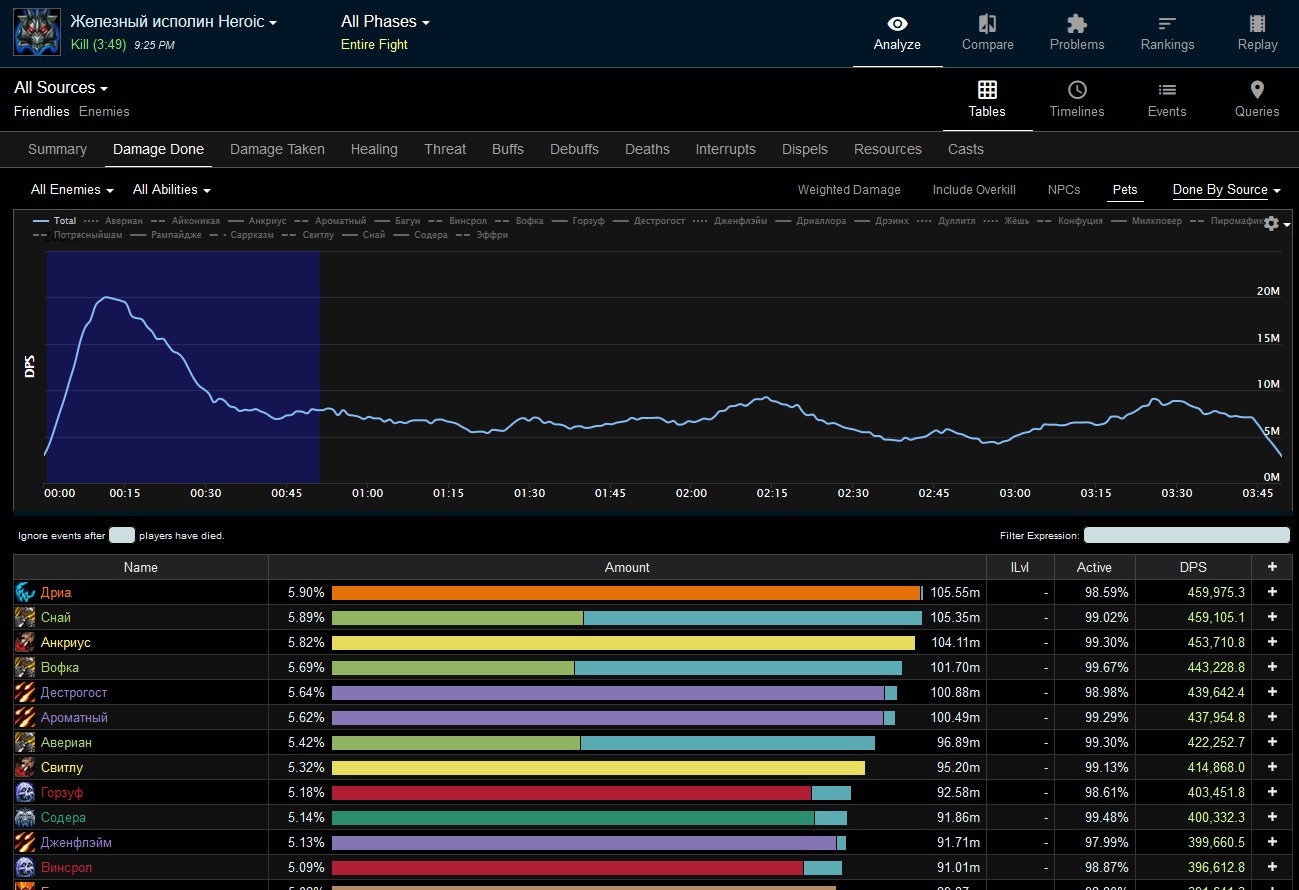Image resolution: width=1299 pixels, height=890 pixels.
Task: Open the All Enemies dropdown
Action: 72,190
